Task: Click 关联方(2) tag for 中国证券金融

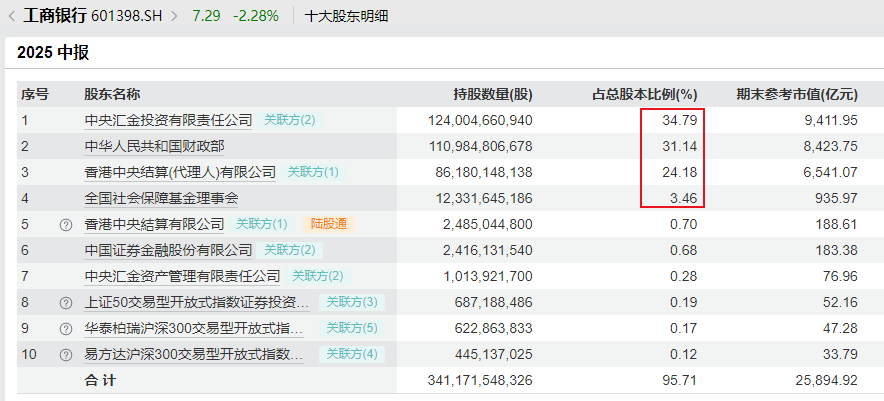Action: 290,250
